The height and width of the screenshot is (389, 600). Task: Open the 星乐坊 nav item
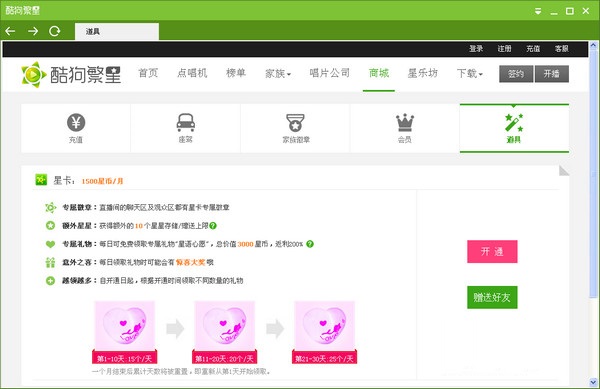coord(422,73)
